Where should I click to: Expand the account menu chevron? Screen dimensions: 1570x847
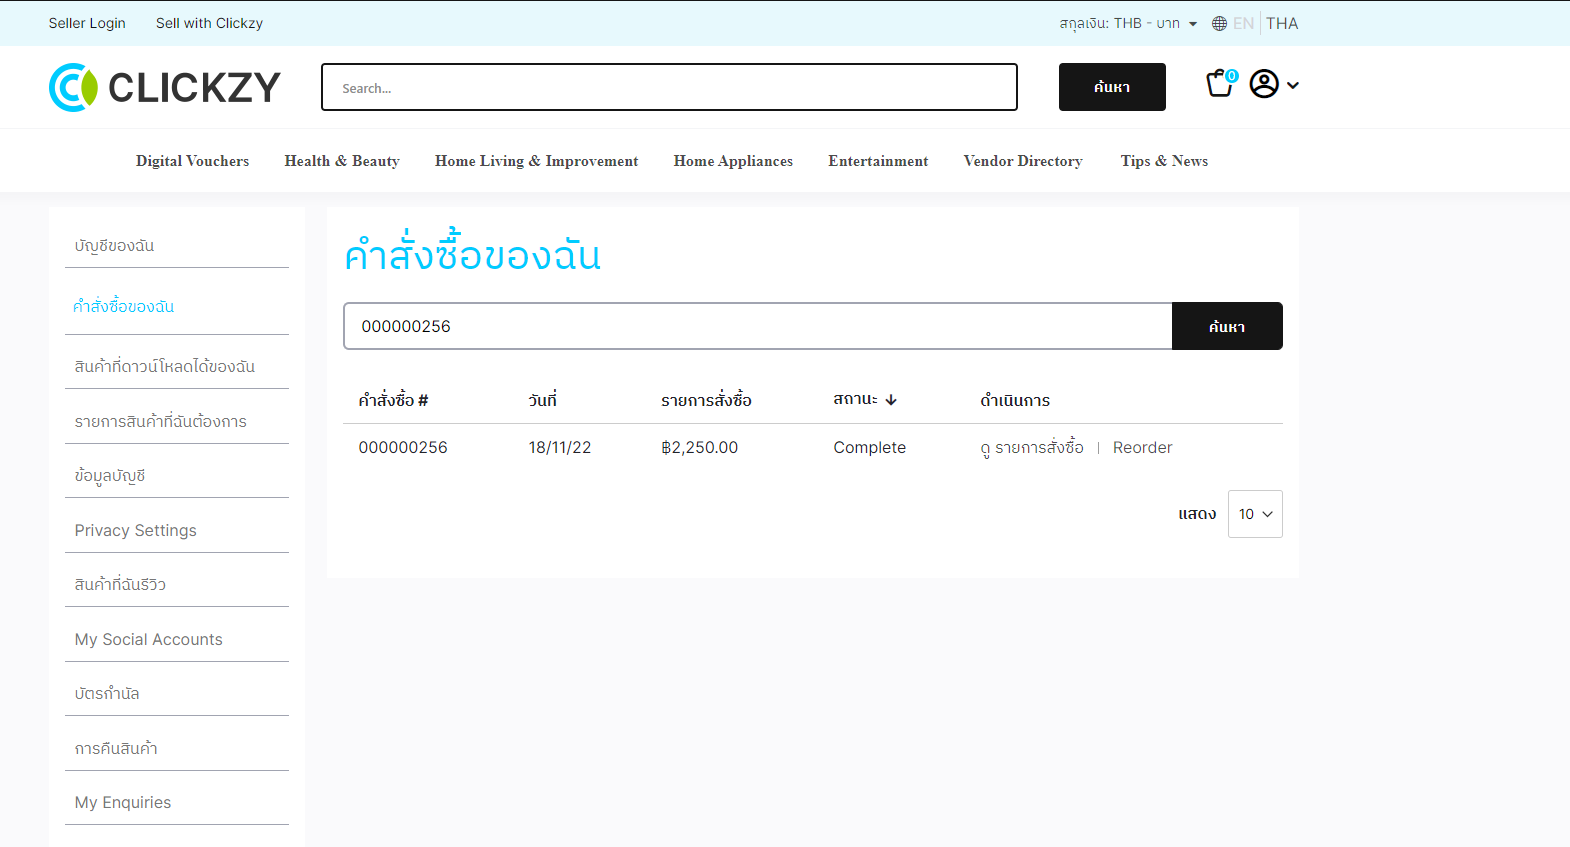1293,85
